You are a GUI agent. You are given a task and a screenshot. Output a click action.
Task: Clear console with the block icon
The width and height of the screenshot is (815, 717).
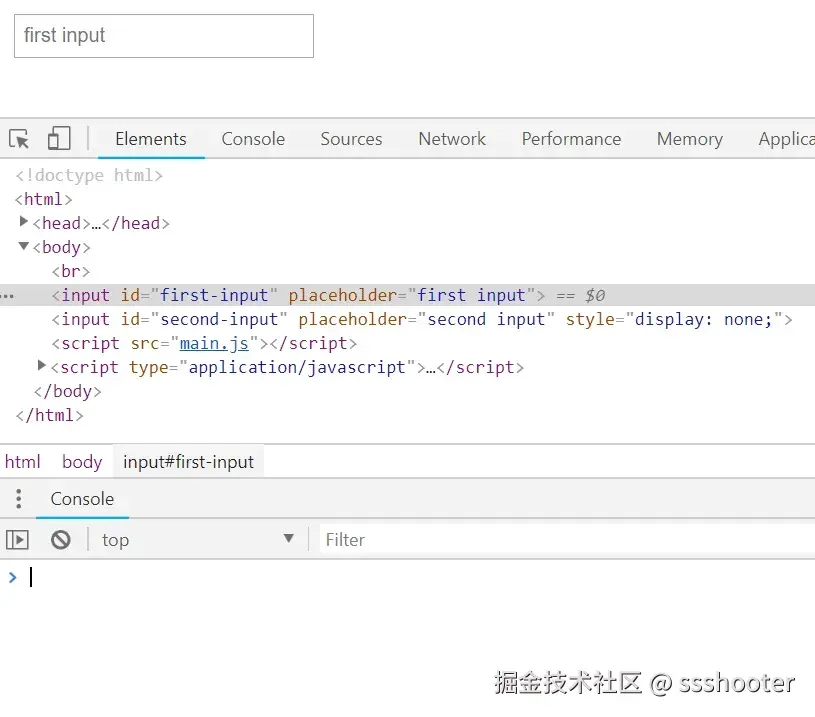click(61, 540)
